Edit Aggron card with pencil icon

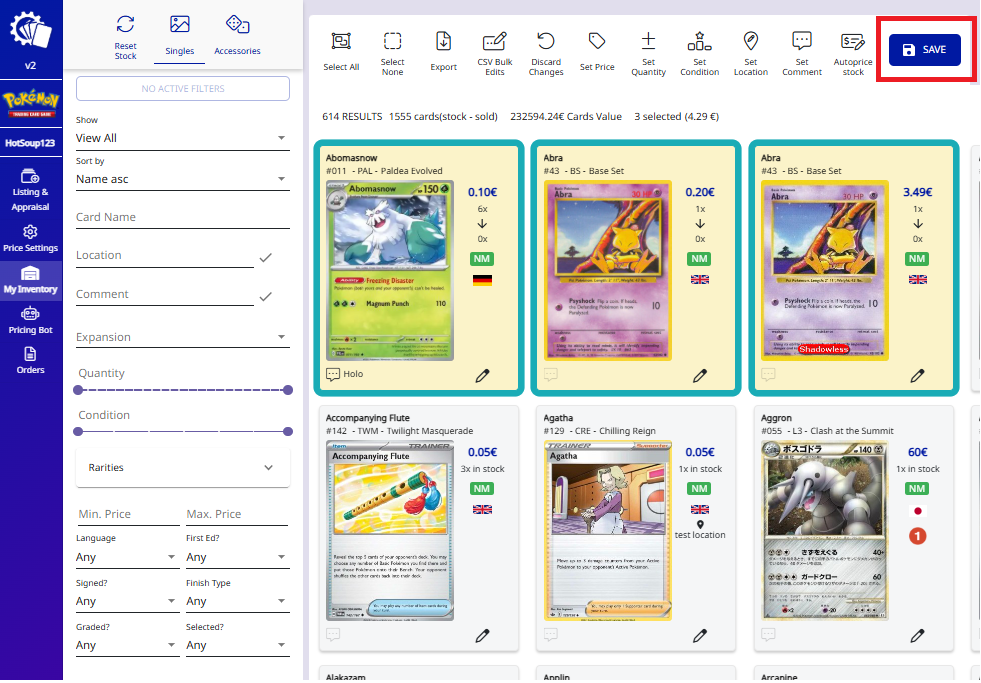(x=917, y=635)
